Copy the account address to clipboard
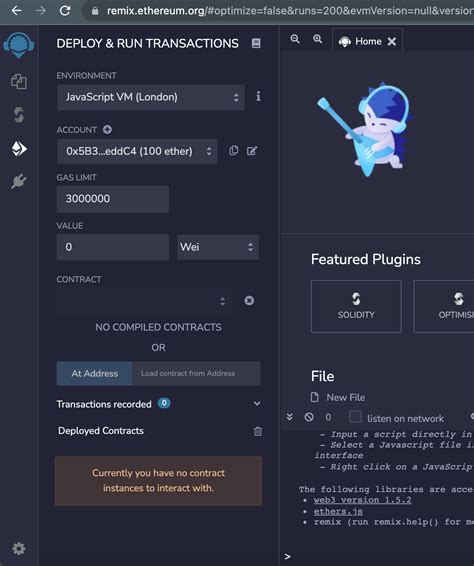Screen dimensions: 474x566 [234, 151]
